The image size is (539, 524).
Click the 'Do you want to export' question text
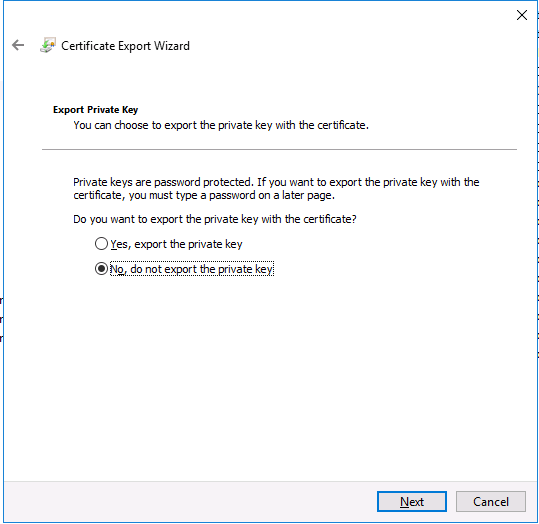(215, 219)
